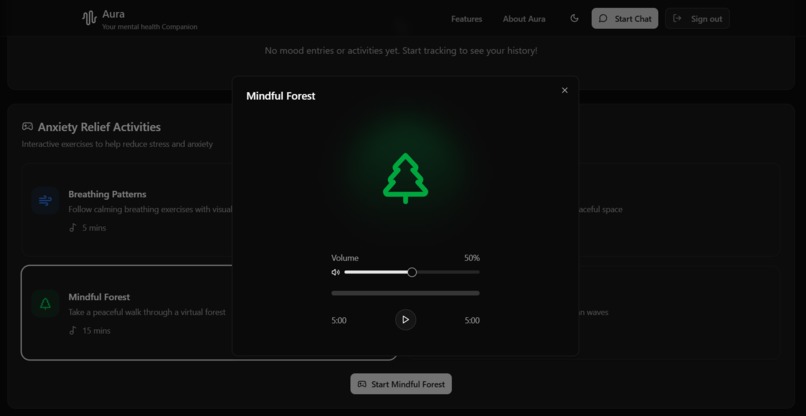Click the 50% volume value

[472, 258]
